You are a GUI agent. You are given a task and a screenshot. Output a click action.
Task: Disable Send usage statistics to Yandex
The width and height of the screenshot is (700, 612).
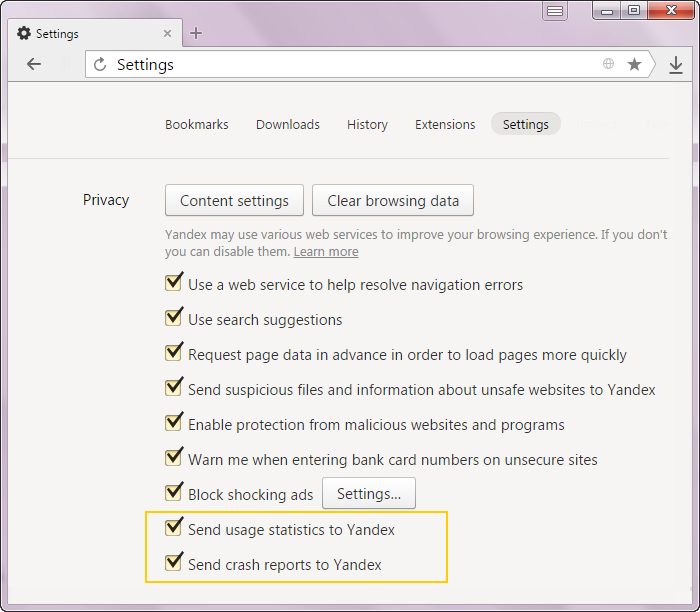pos(173,527)
